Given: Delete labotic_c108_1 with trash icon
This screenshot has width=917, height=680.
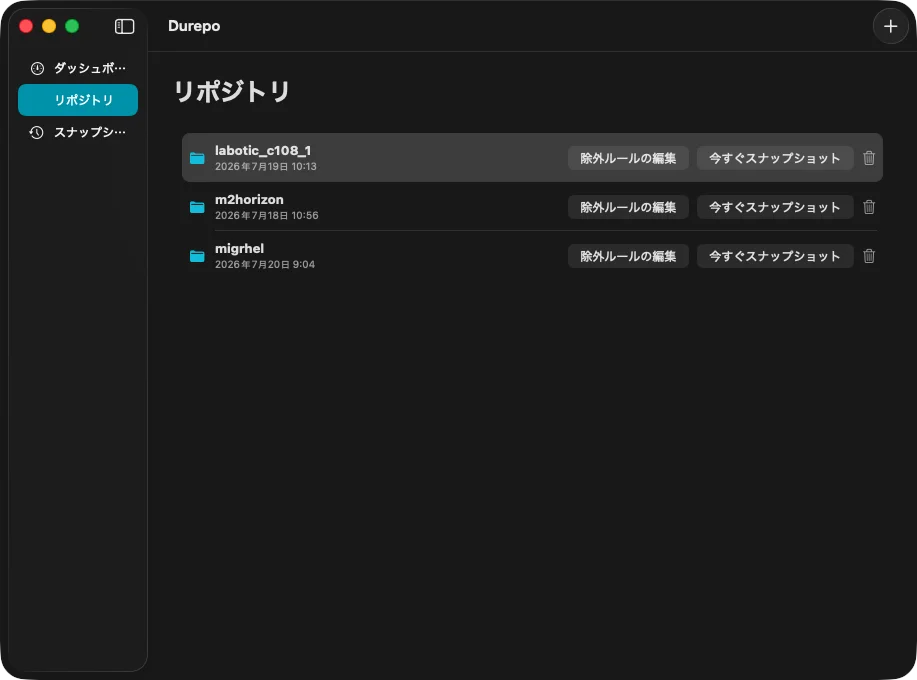Looking at the screenshot, I should click(x=869, y=158).
